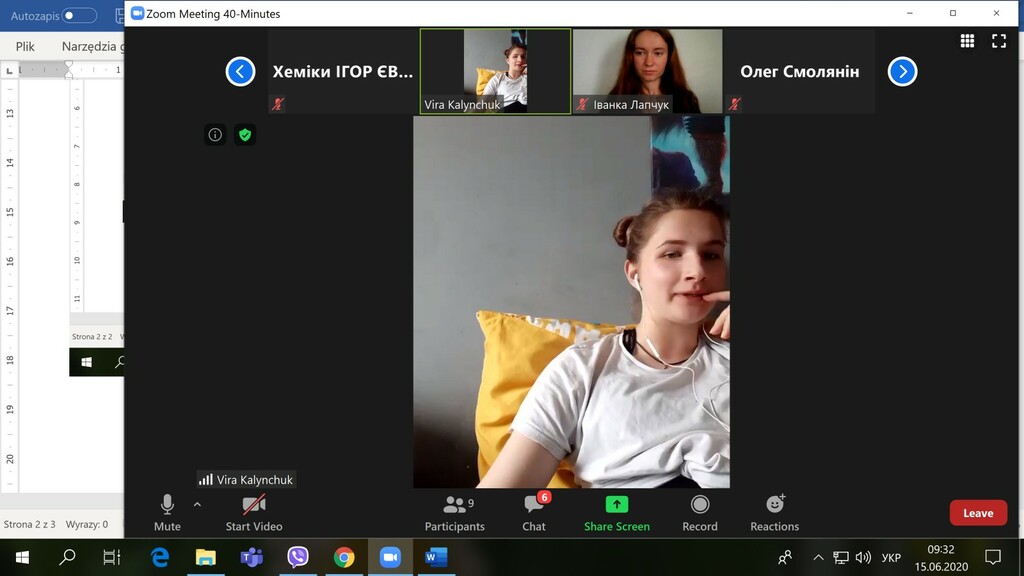
Task: Click the green encryption shield icon
Action: [x=245, y=135]
